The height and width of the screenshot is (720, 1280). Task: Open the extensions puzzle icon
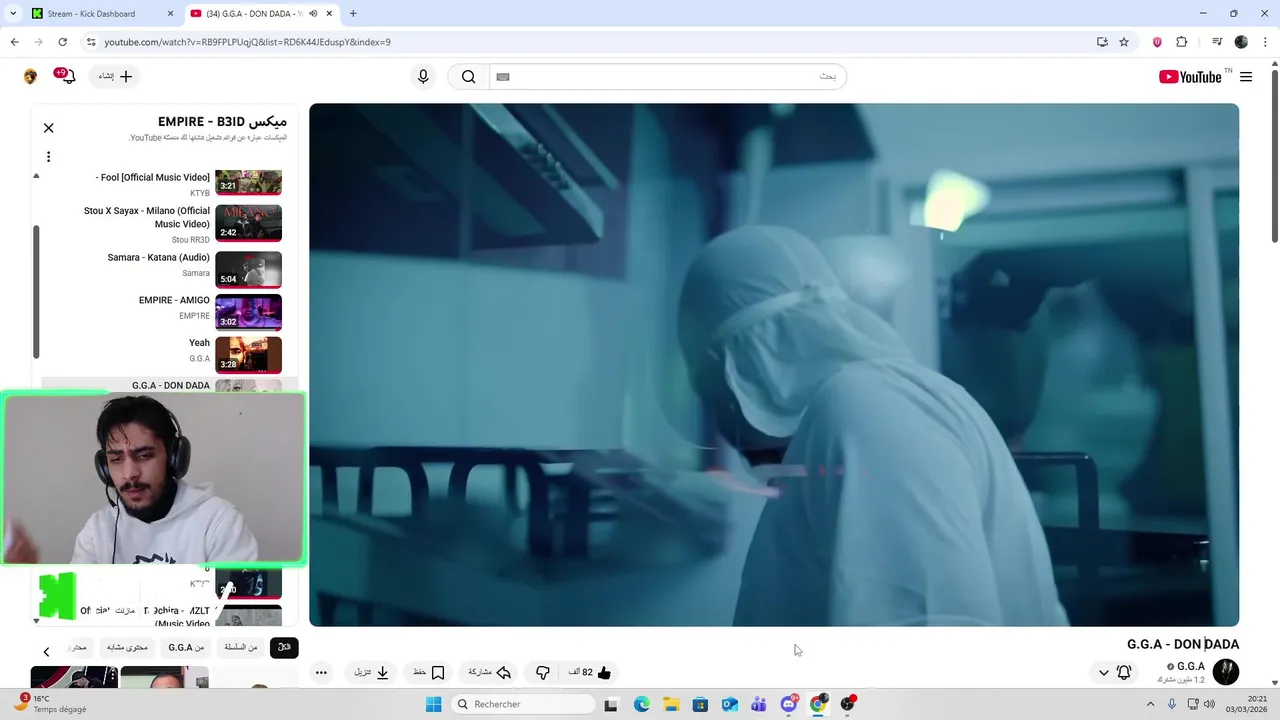click(x=1181, y=42)
